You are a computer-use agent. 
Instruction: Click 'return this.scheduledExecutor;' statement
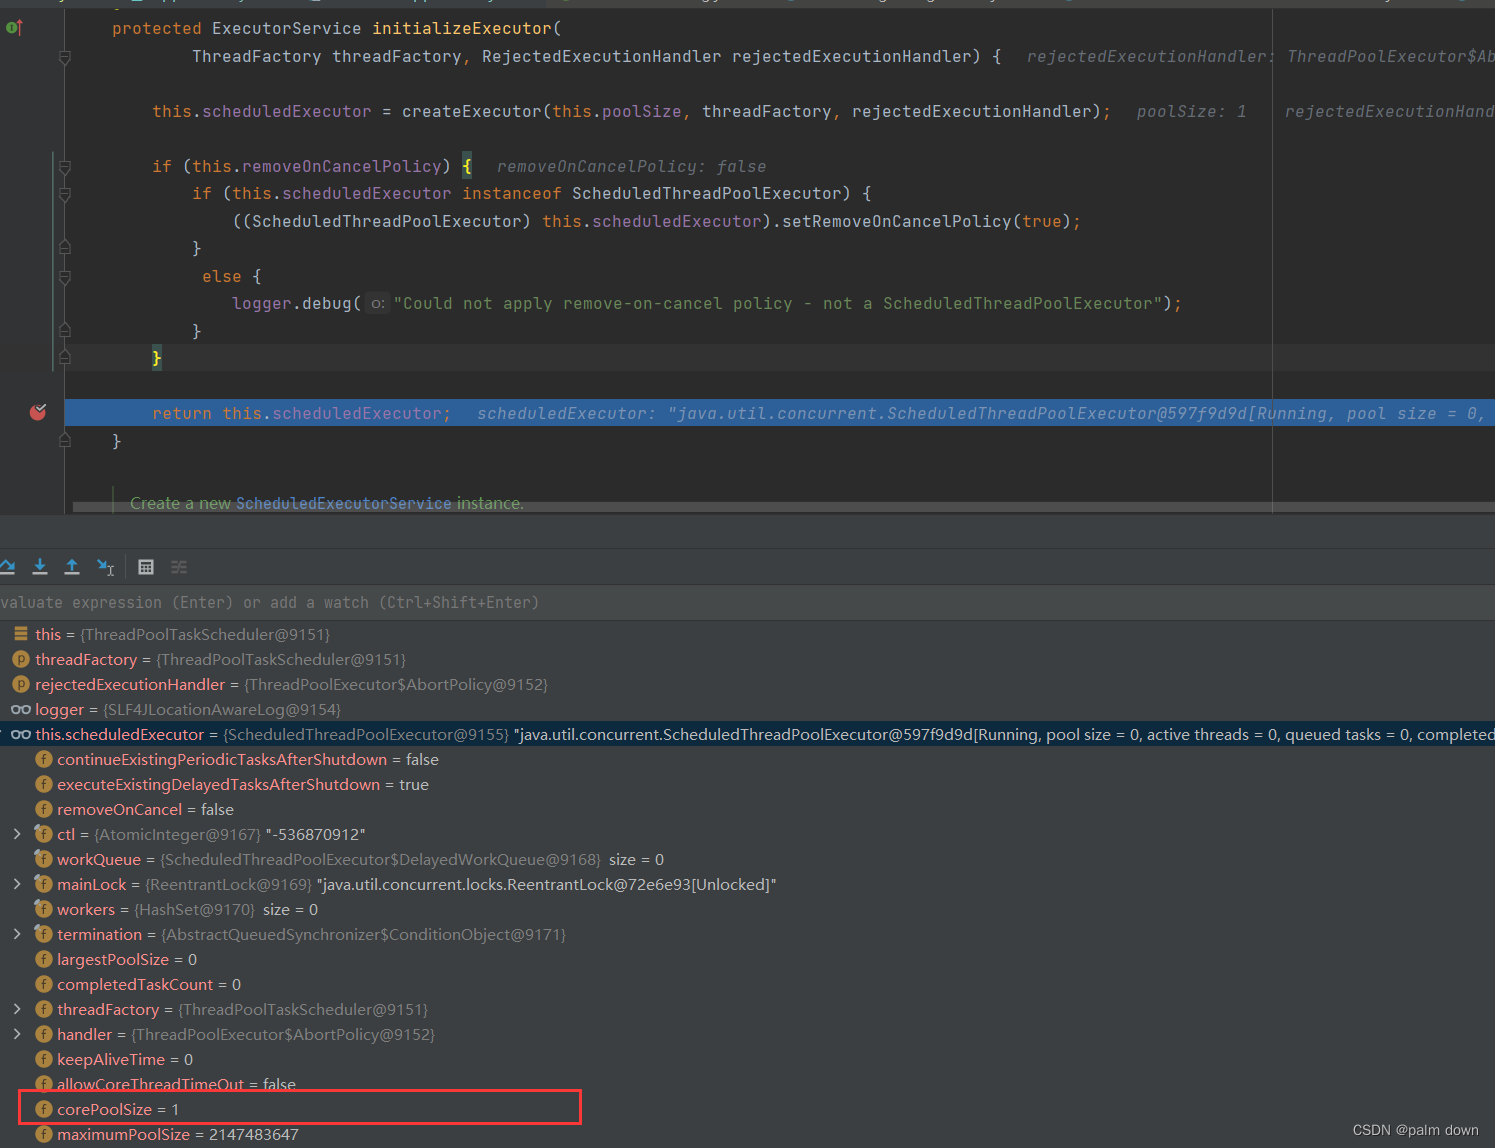[x=301, y=413]
